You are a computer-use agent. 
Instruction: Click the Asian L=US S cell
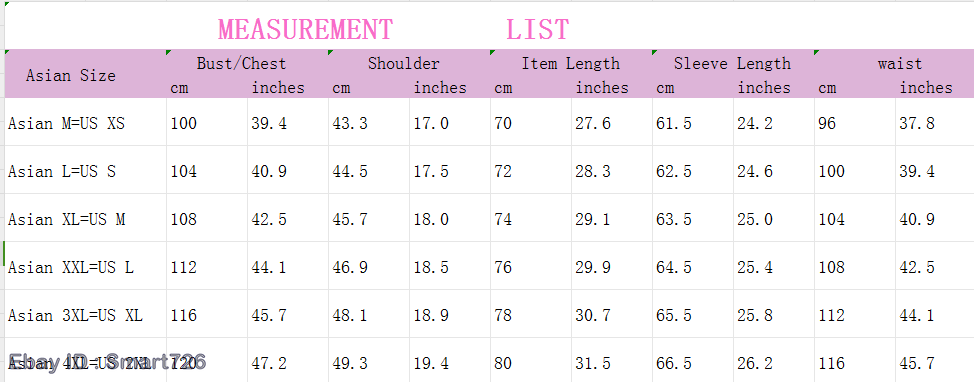[86, 171]
